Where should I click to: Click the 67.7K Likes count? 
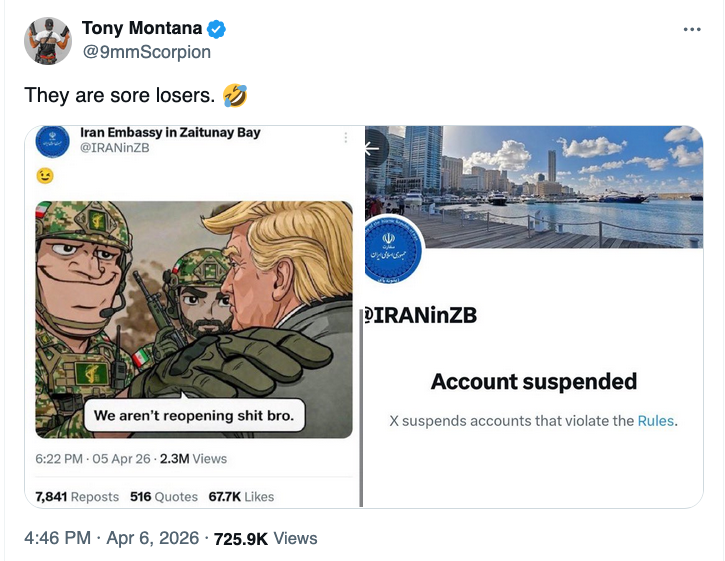pos(241,496)
